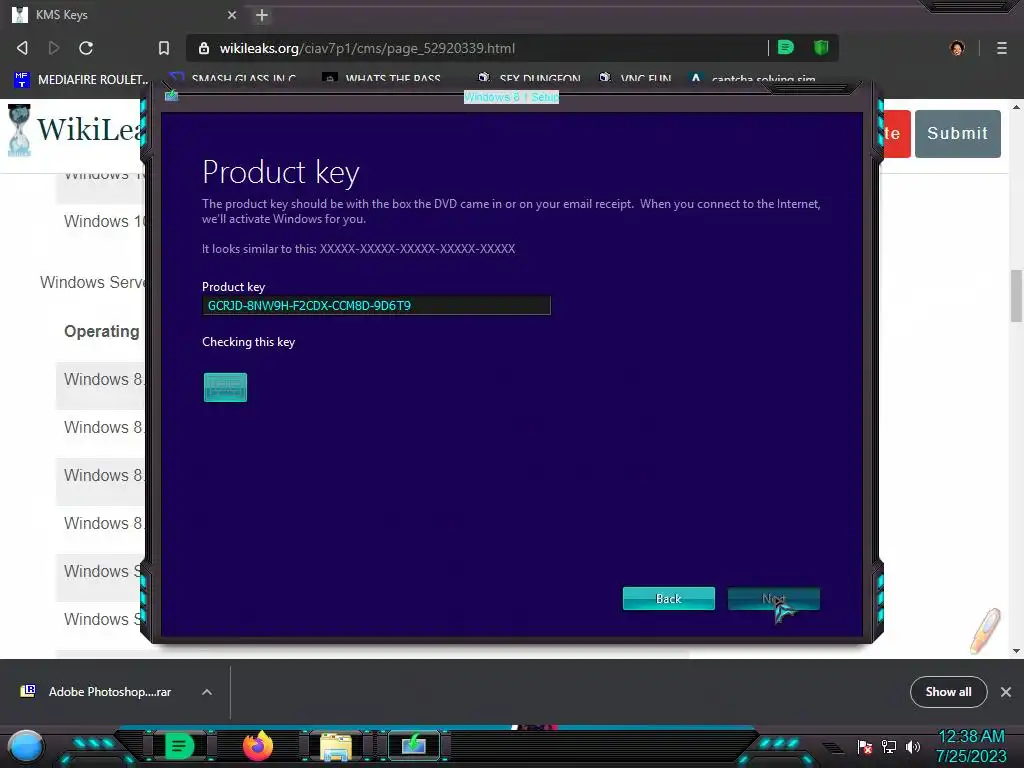This screenshot has height=768, width=1024.
Task: Go back using the browser back arrow
Action: (22, 48)
